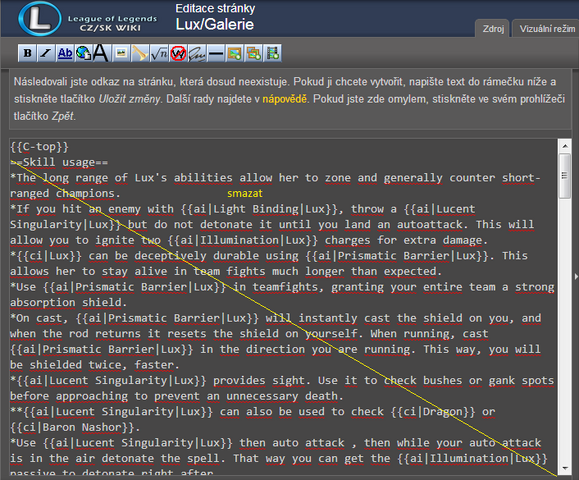Viewport: 579px width, 480px height.
Task: Toggle italic text formatting
Action: [46, 53]
